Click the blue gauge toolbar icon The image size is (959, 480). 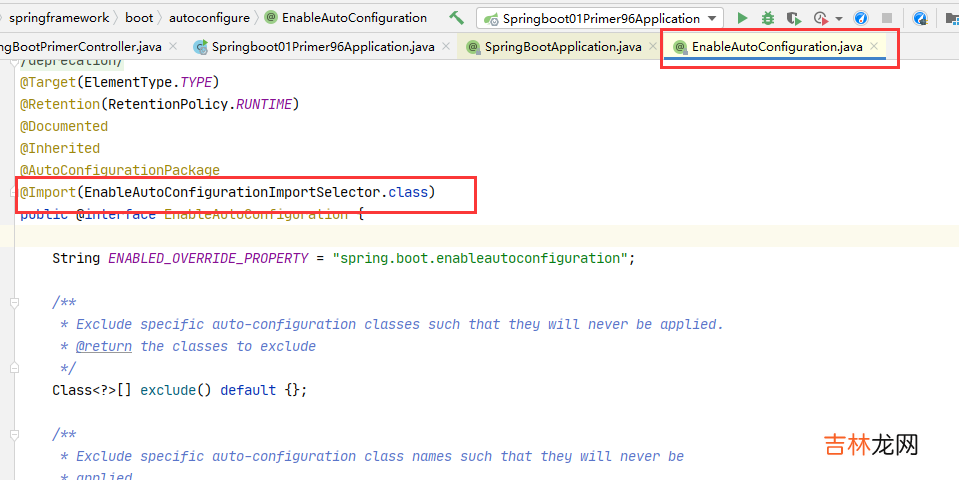(860, 18)
